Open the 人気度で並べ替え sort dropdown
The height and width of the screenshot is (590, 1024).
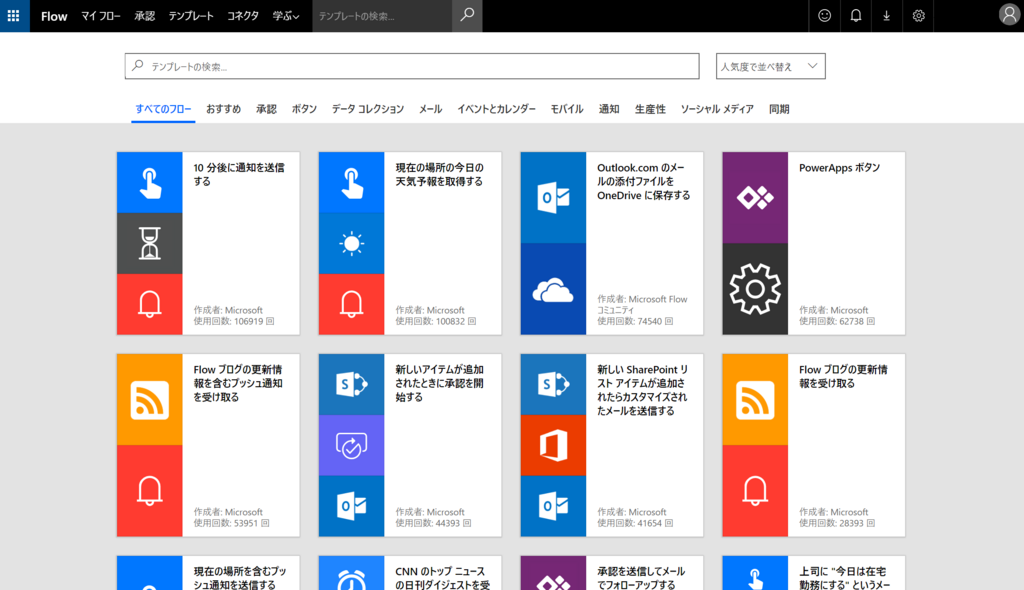tap(770, 64)
